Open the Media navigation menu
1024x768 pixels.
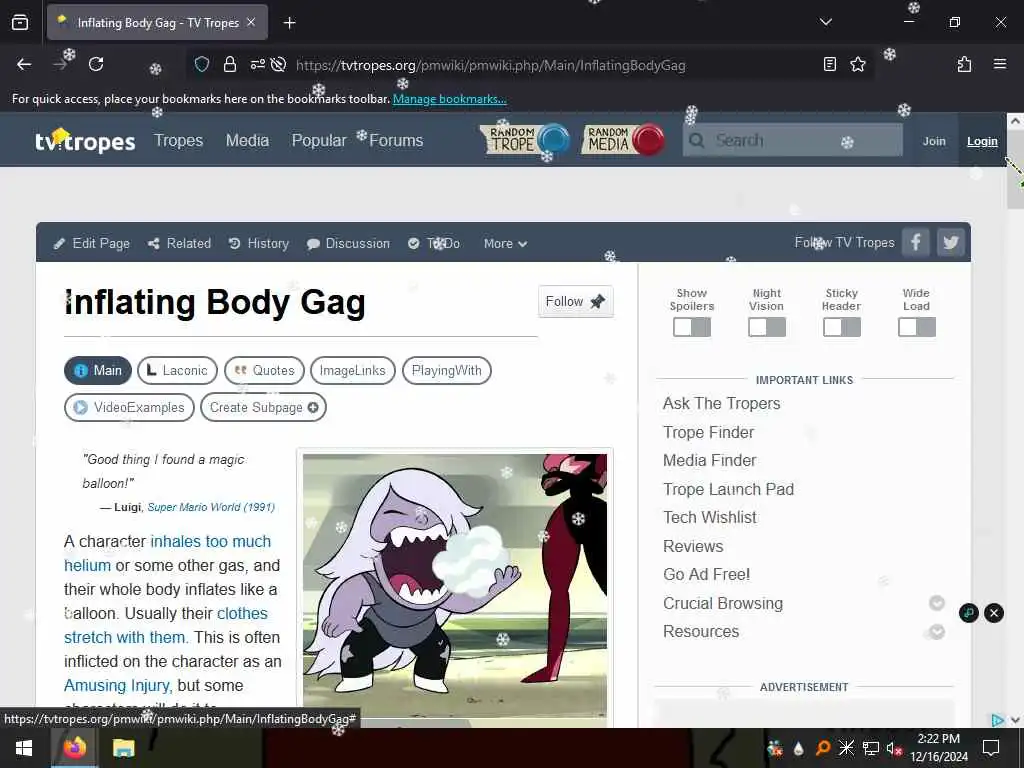point(247,140)
